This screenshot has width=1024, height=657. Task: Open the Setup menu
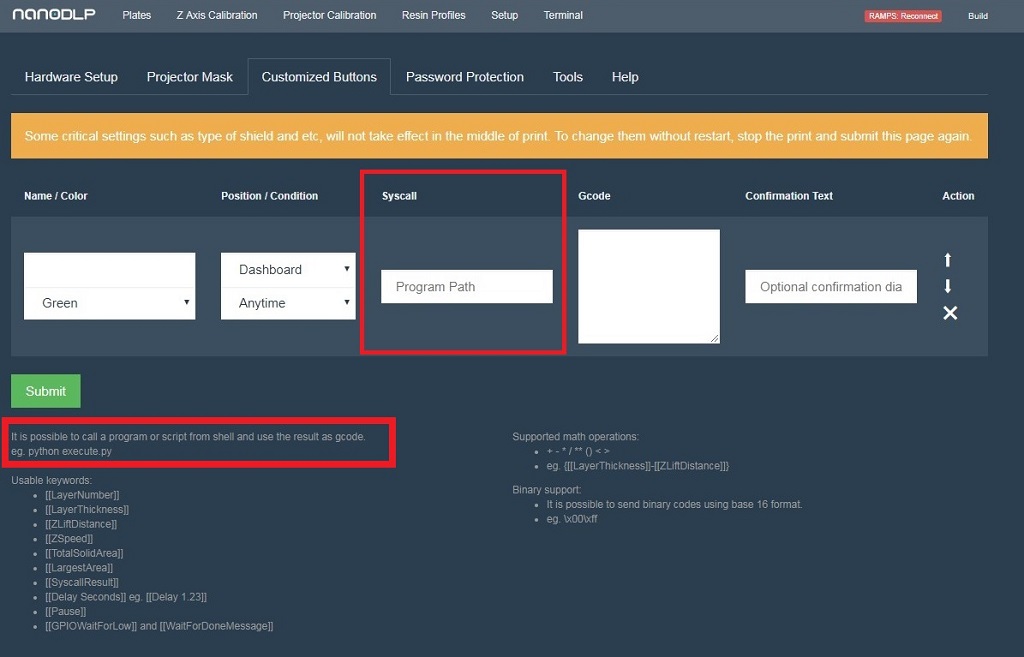504,15
